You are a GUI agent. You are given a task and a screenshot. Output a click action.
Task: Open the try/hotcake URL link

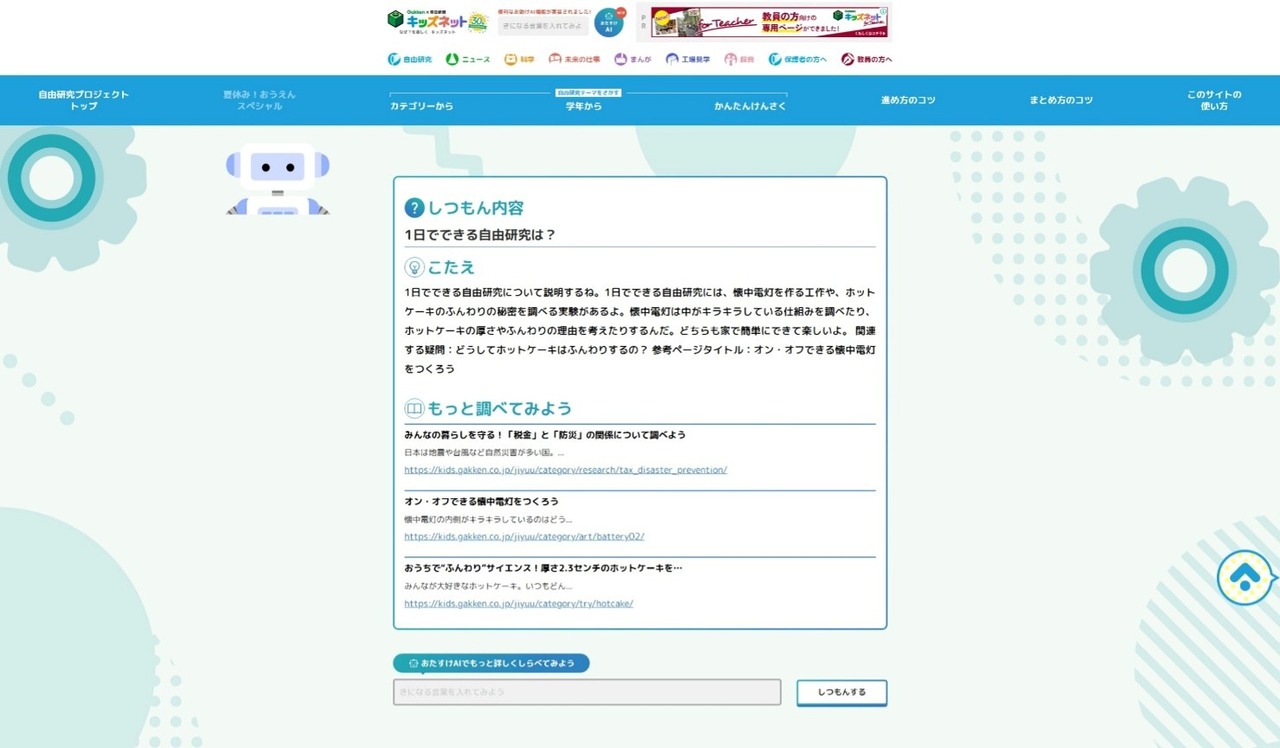(519, 604)
